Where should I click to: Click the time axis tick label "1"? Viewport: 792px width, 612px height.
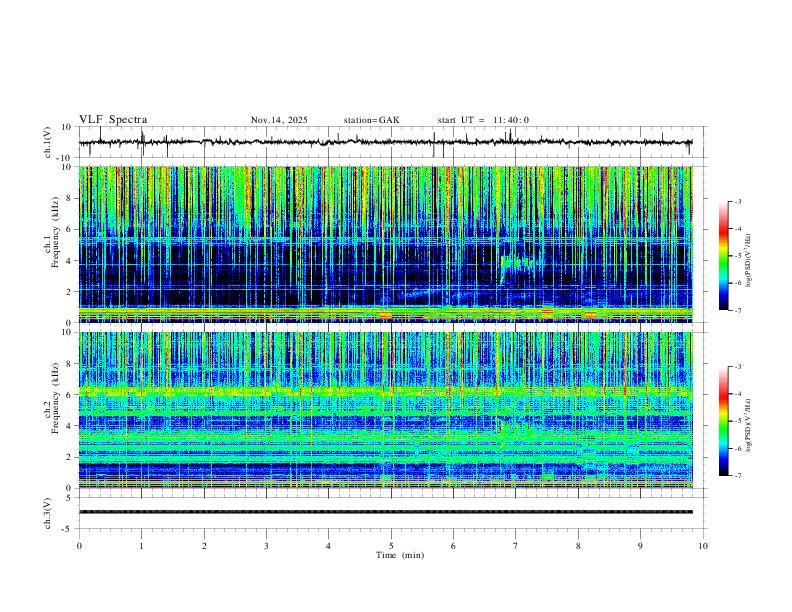(141, 546)
